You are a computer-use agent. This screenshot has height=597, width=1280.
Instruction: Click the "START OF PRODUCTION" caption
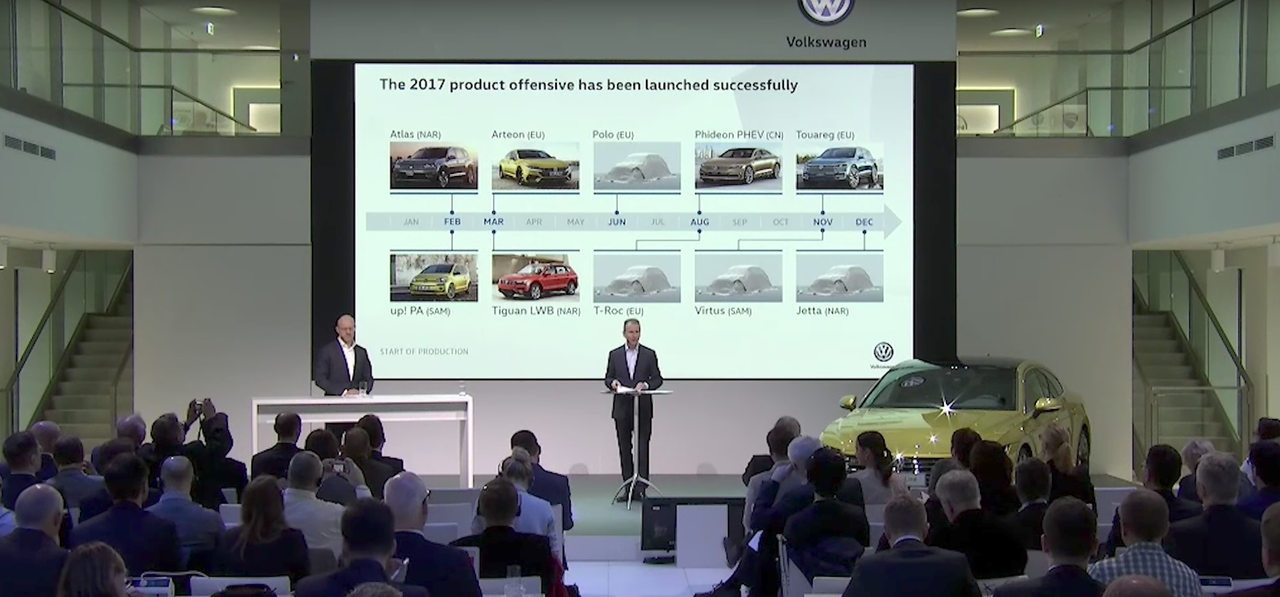tap(424, 351)
